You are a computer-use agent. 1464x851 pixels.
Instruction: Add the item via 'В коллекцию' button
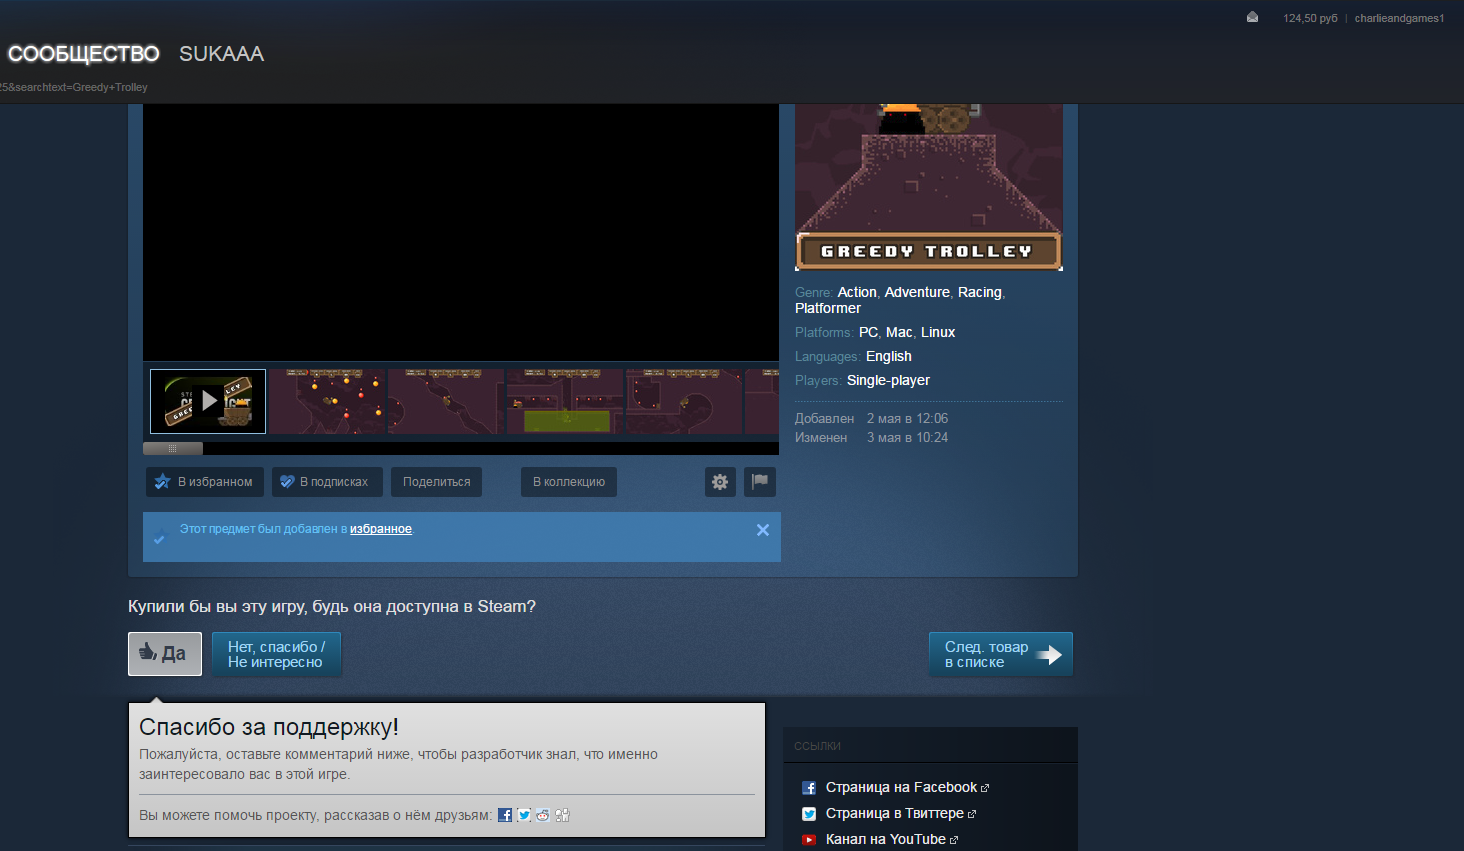tap(569, 482)
